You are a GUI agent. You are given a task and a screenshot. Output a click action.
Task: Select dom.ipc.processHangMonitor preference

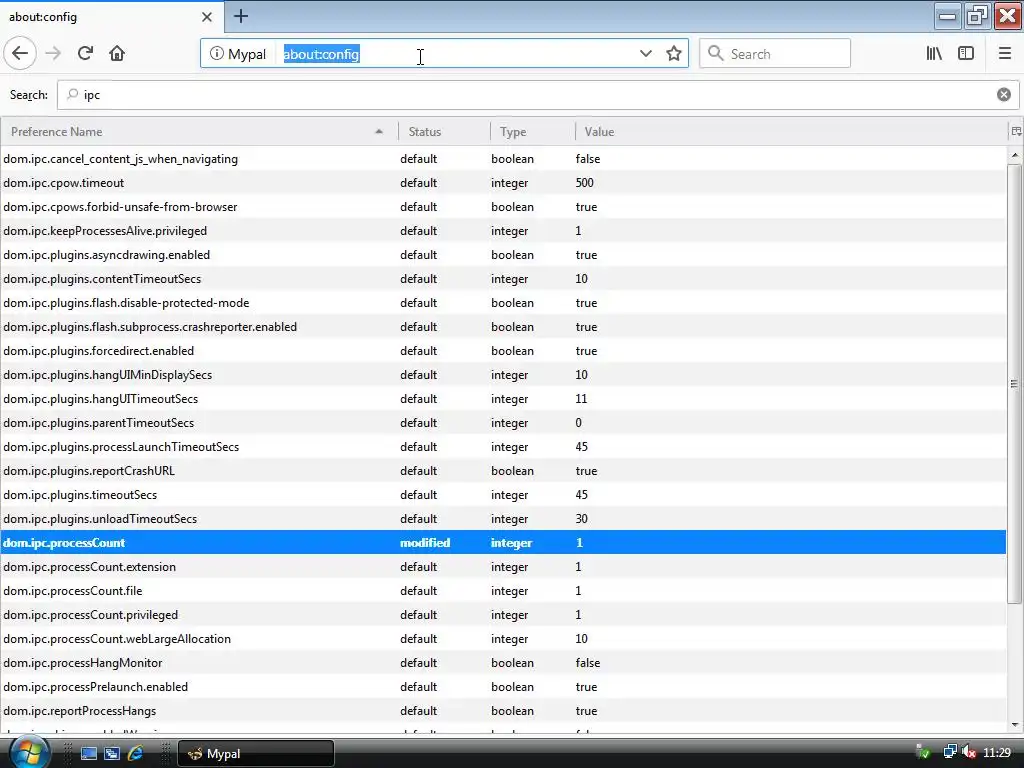[x=503, y=663]
